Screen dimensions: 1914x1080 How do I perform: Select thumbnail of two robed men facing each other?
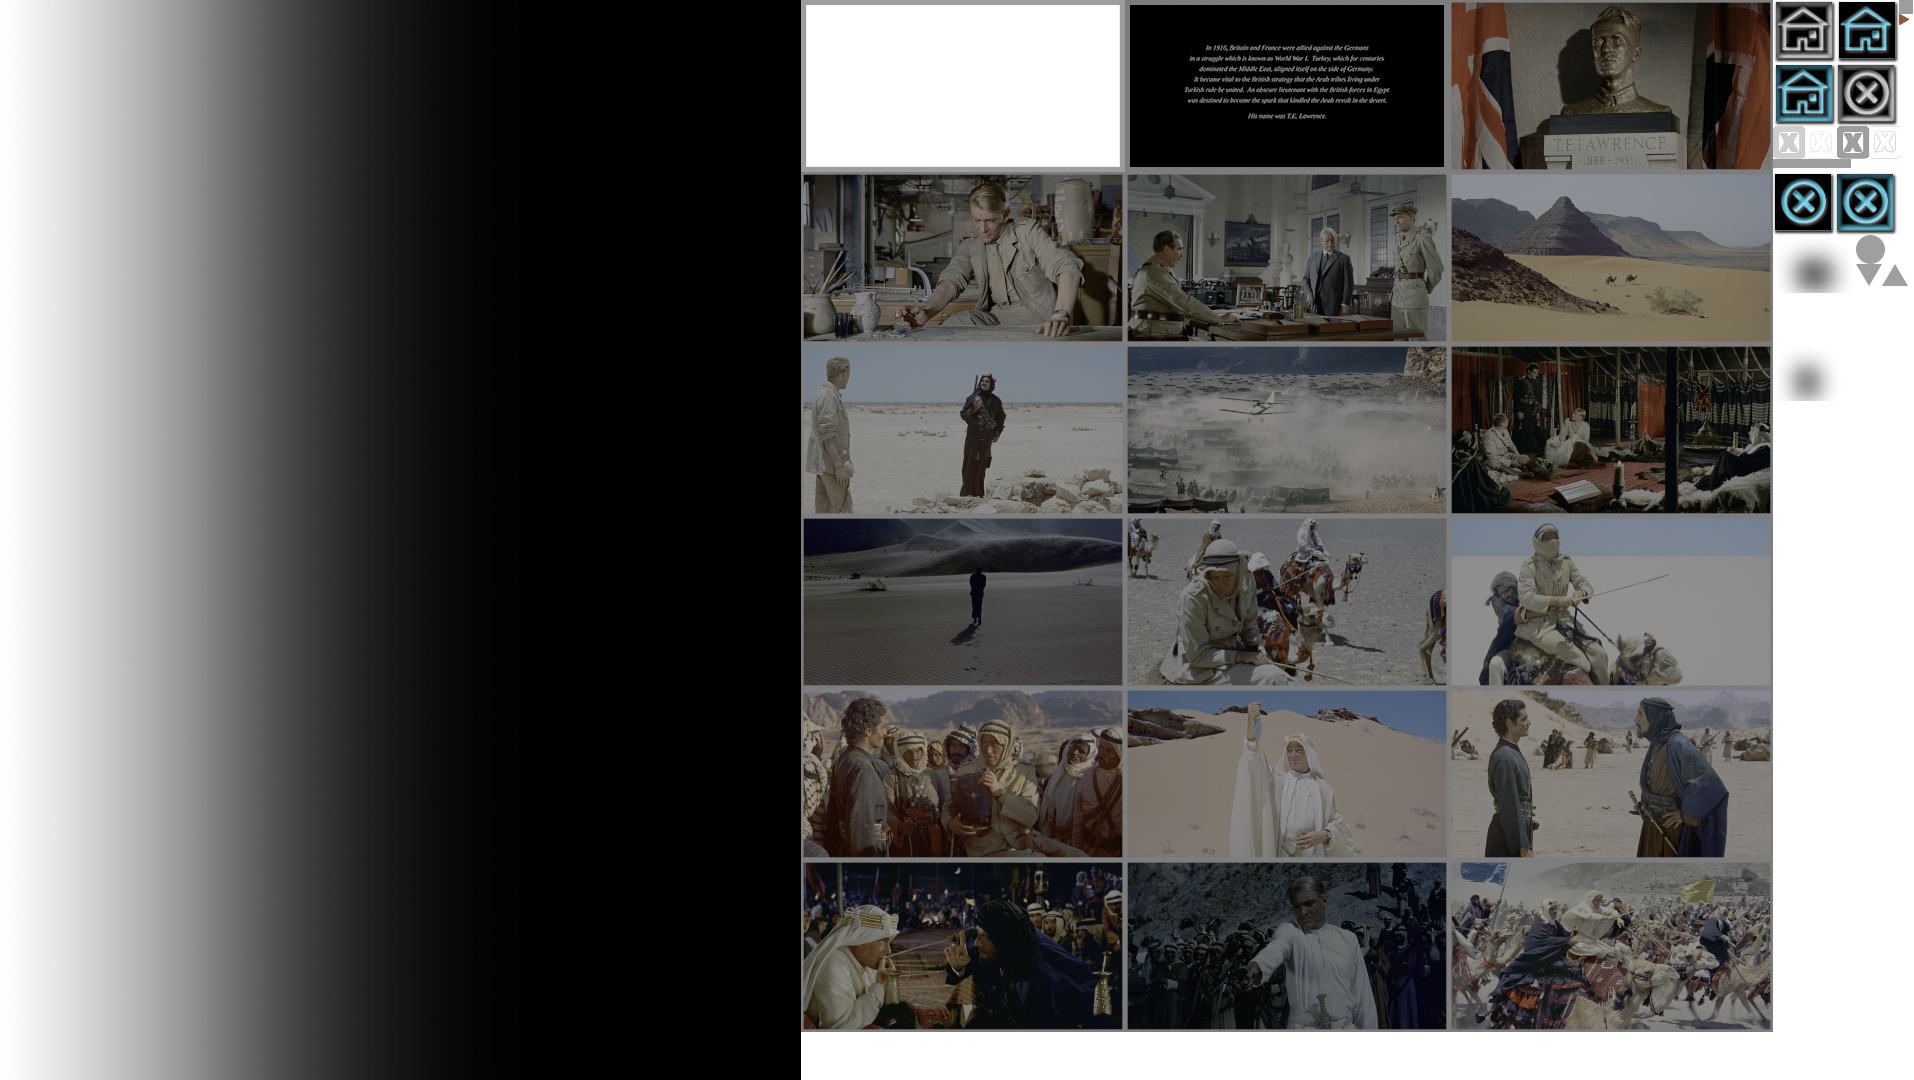click(x=1611, y=774)
